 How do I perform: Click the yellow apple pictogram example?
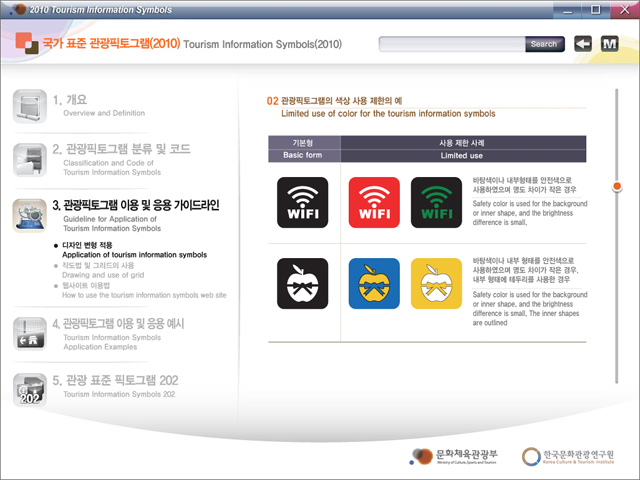pos(437,283)
